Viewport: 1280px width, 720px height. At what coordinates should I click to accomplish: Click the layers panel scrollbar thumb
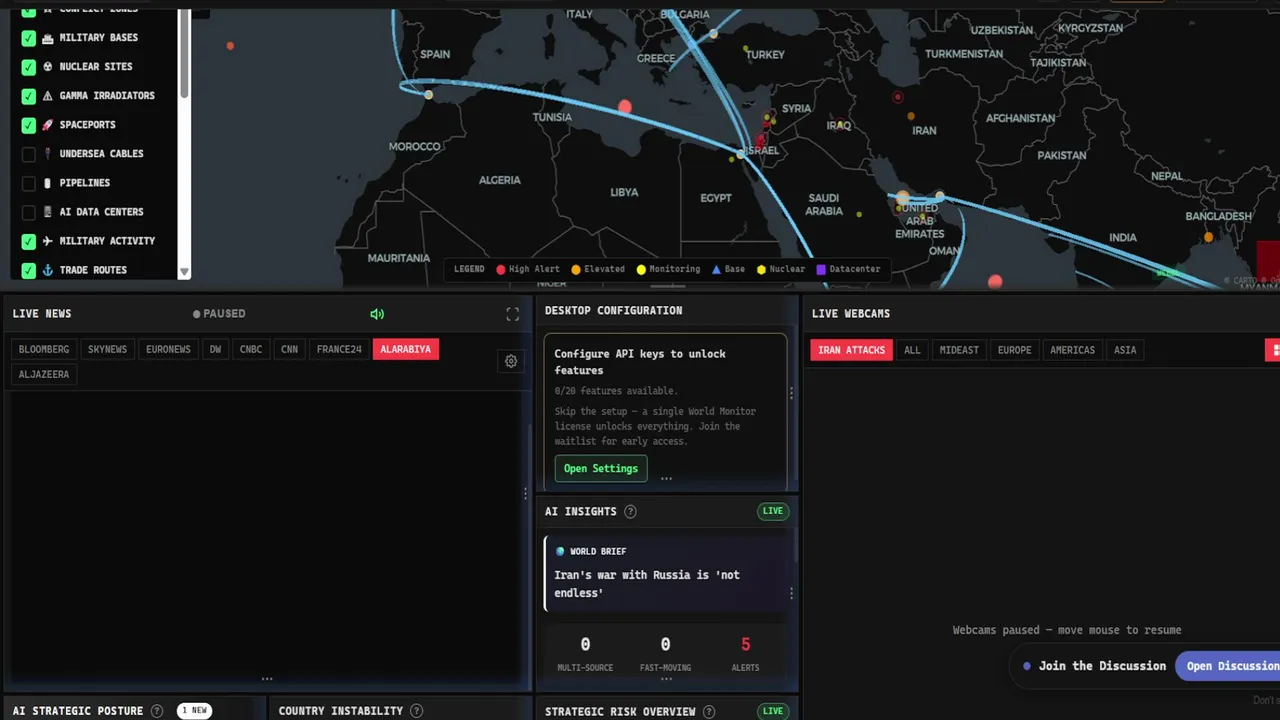(x=184, y=54)
